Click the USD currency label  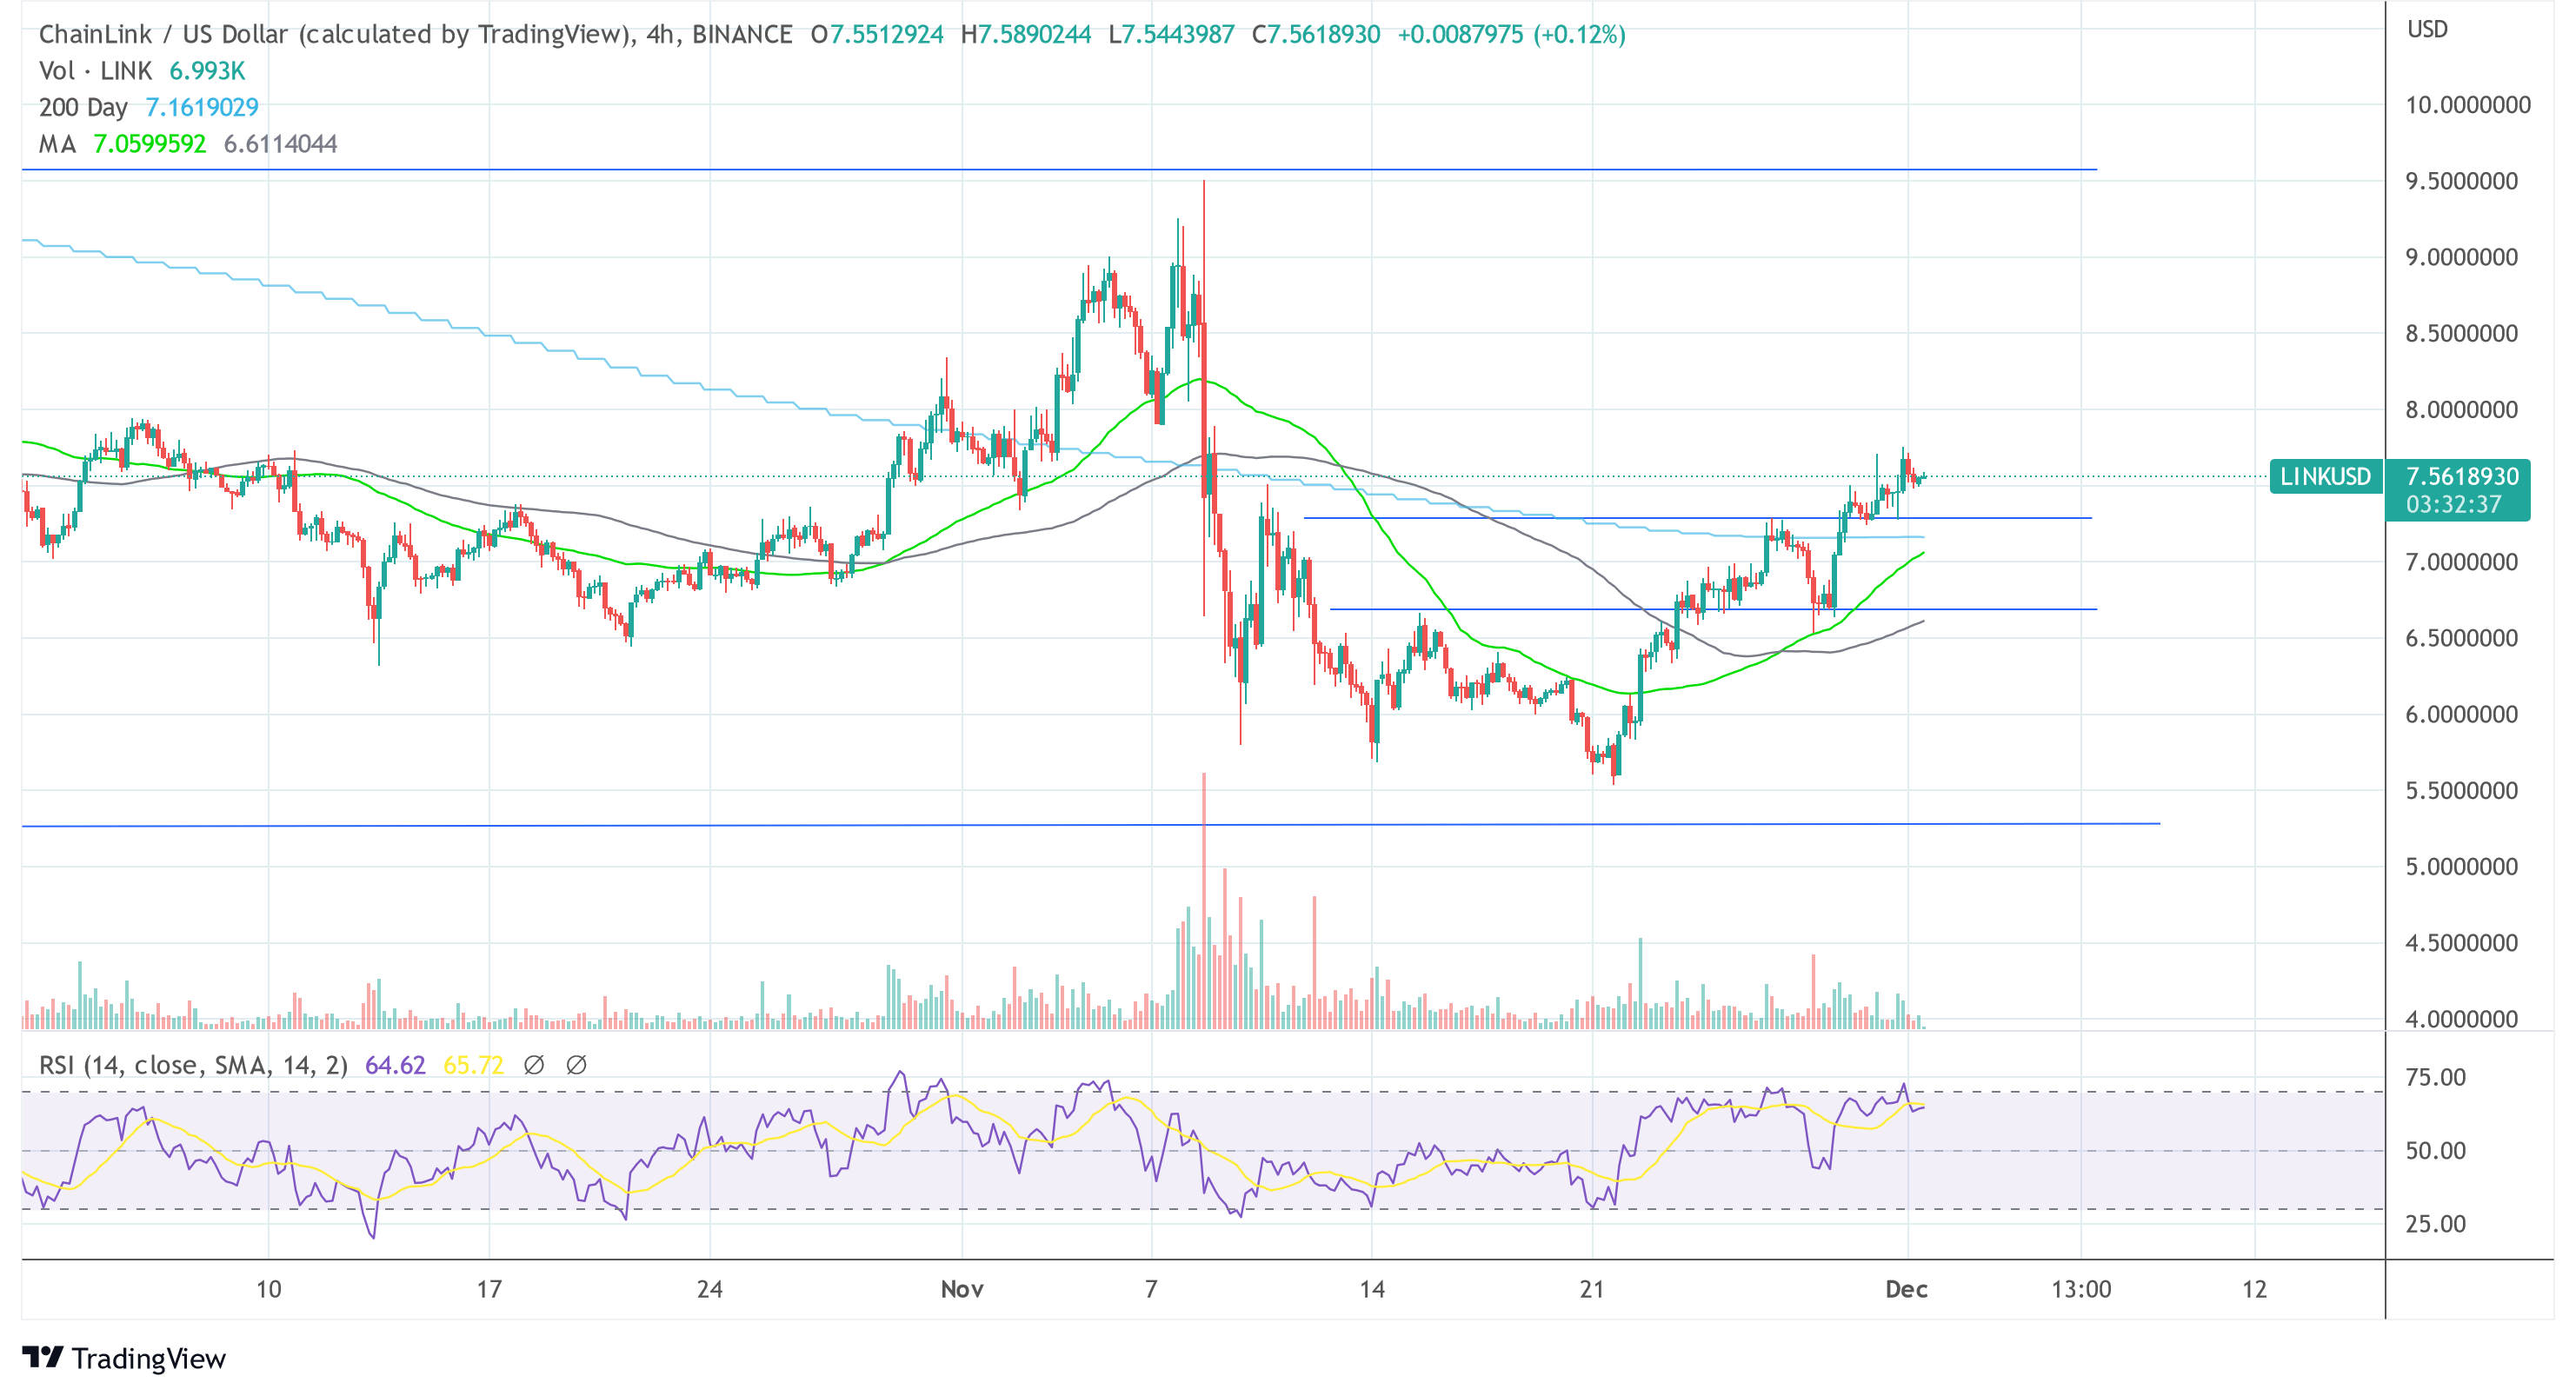[2427, 29]
